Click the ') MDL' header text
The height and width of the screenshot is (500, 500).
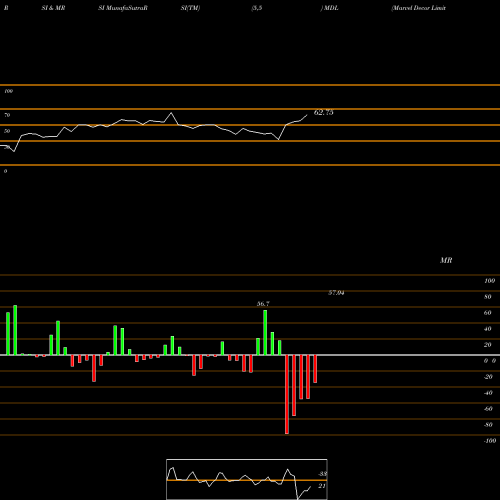(x=329, y=8)
